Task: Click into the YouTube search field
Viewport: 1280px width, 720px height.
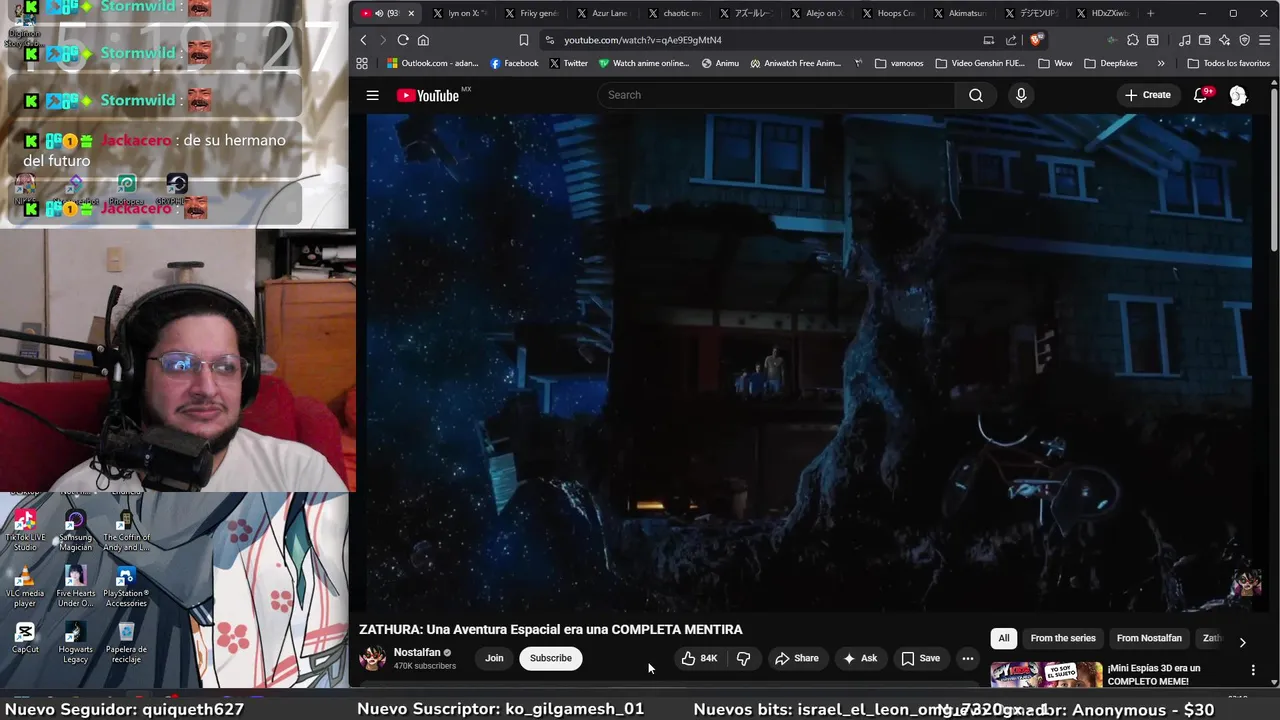Action: (x=776, y=95)
